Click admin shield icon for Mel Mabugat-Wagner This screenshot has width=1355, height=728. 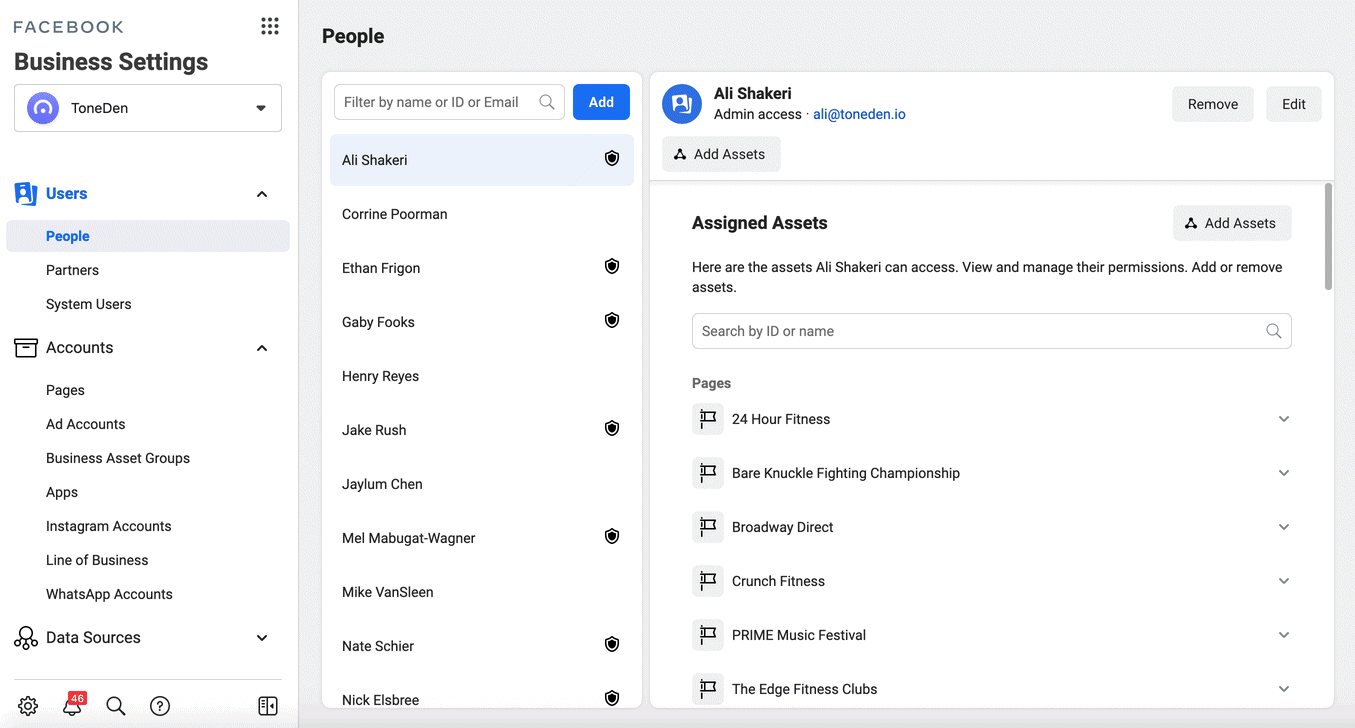coord(612,537)
